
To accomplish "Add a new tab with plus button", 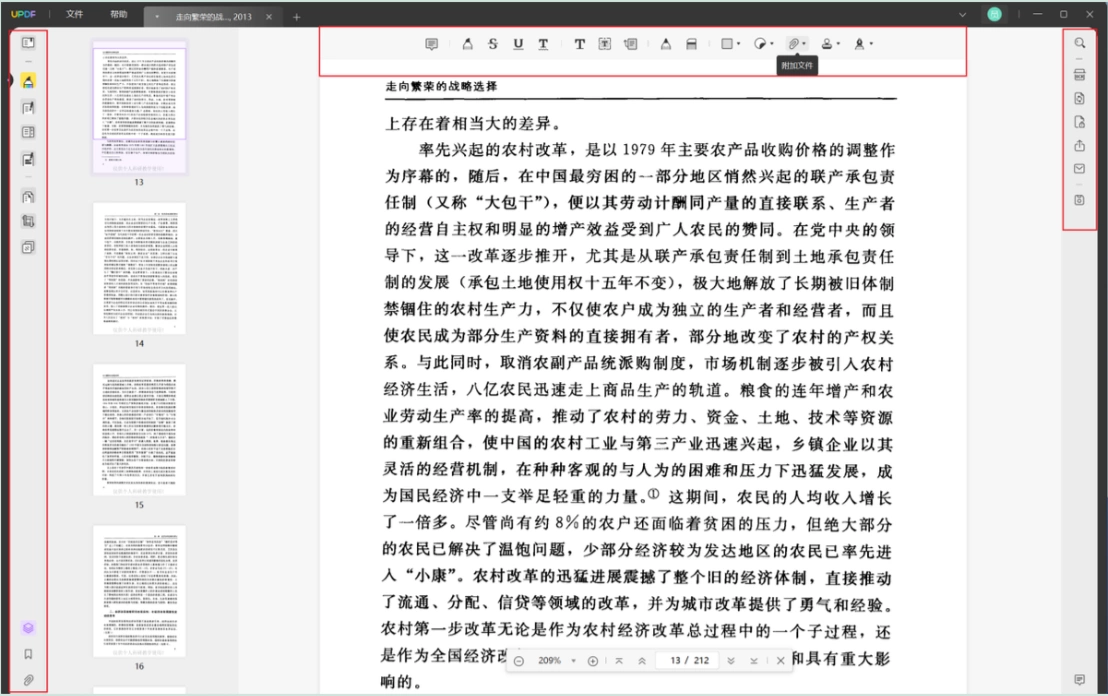I will [x=296, y=17].
